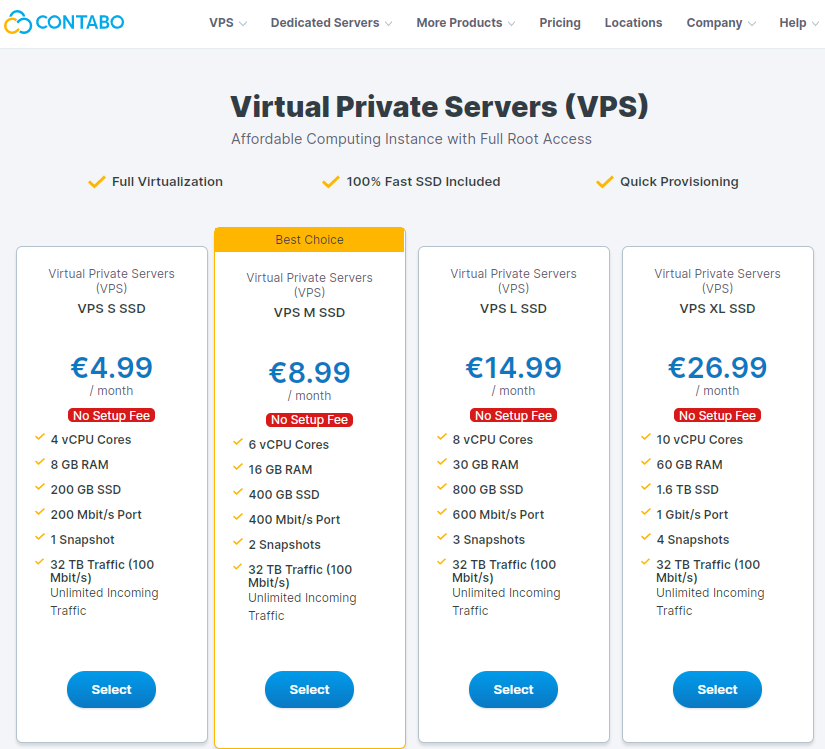Select the VPS XL SSD plan
The height and width of the screenshot is (749, 825).
click(718, 690)
